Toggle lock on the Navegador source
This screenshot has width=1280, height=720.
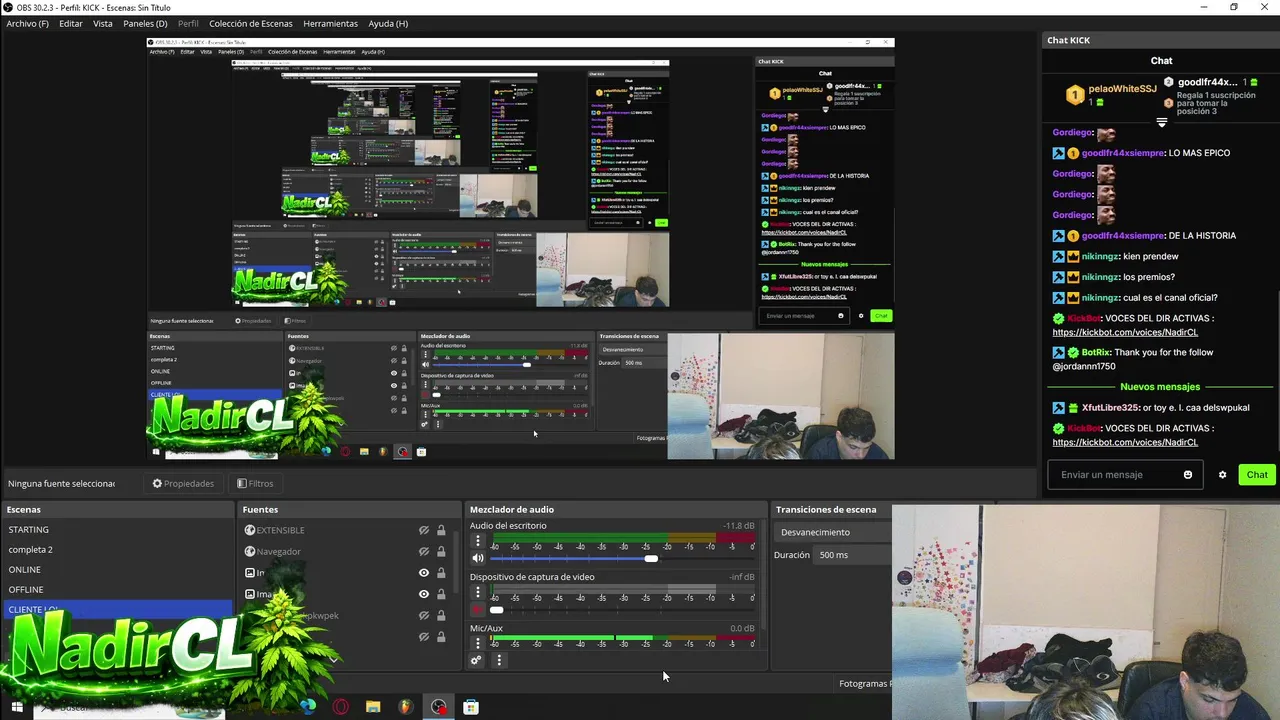tap(441, 551)
